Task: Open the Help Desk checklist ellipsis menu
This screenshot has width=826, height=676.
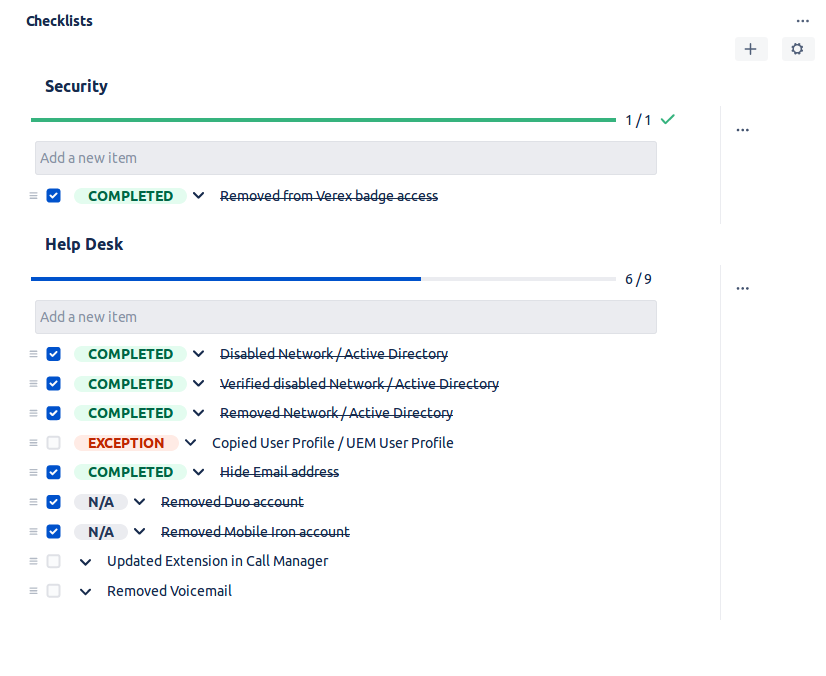Action: click(742, 287)
